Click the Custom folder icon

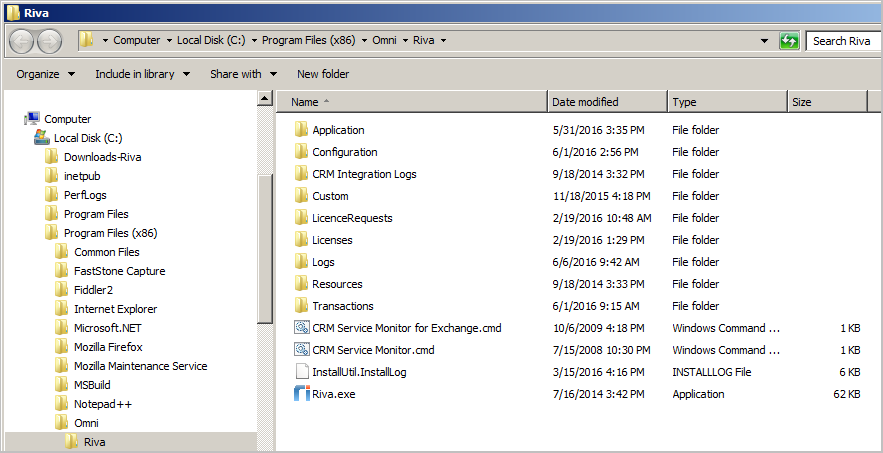[302, 196]
